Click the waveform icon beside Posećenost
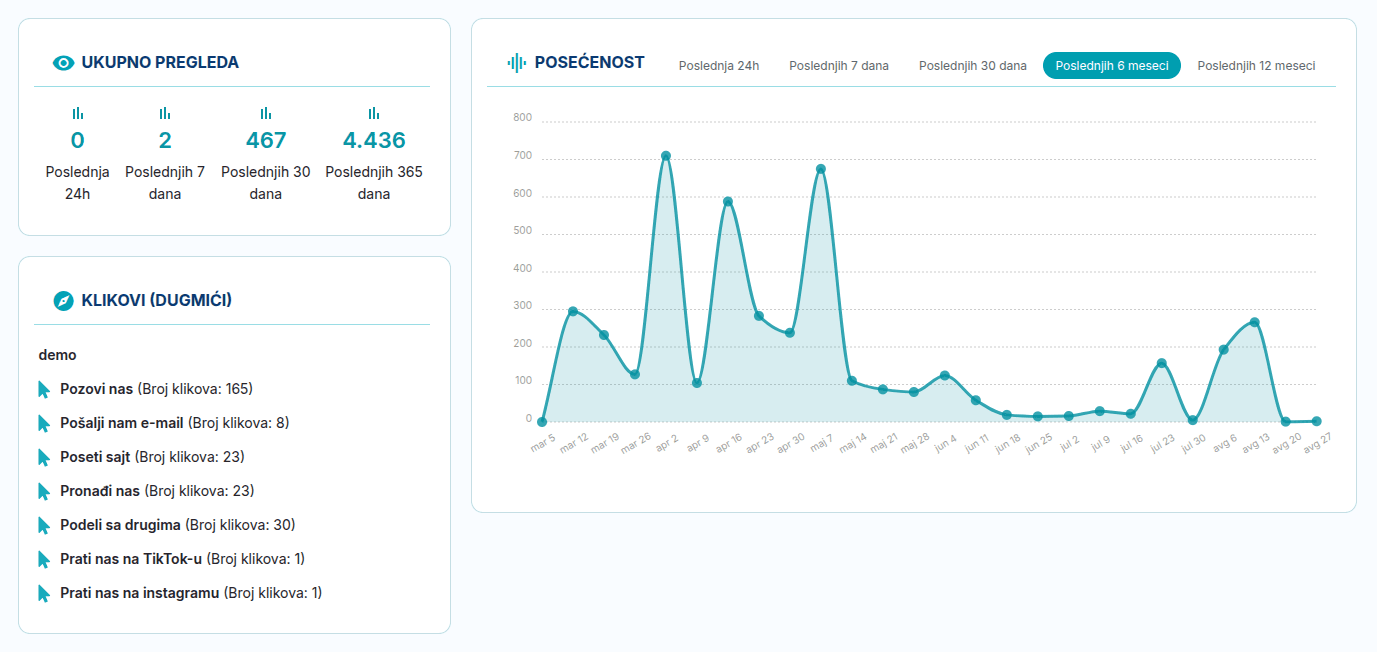 (517, 63)
